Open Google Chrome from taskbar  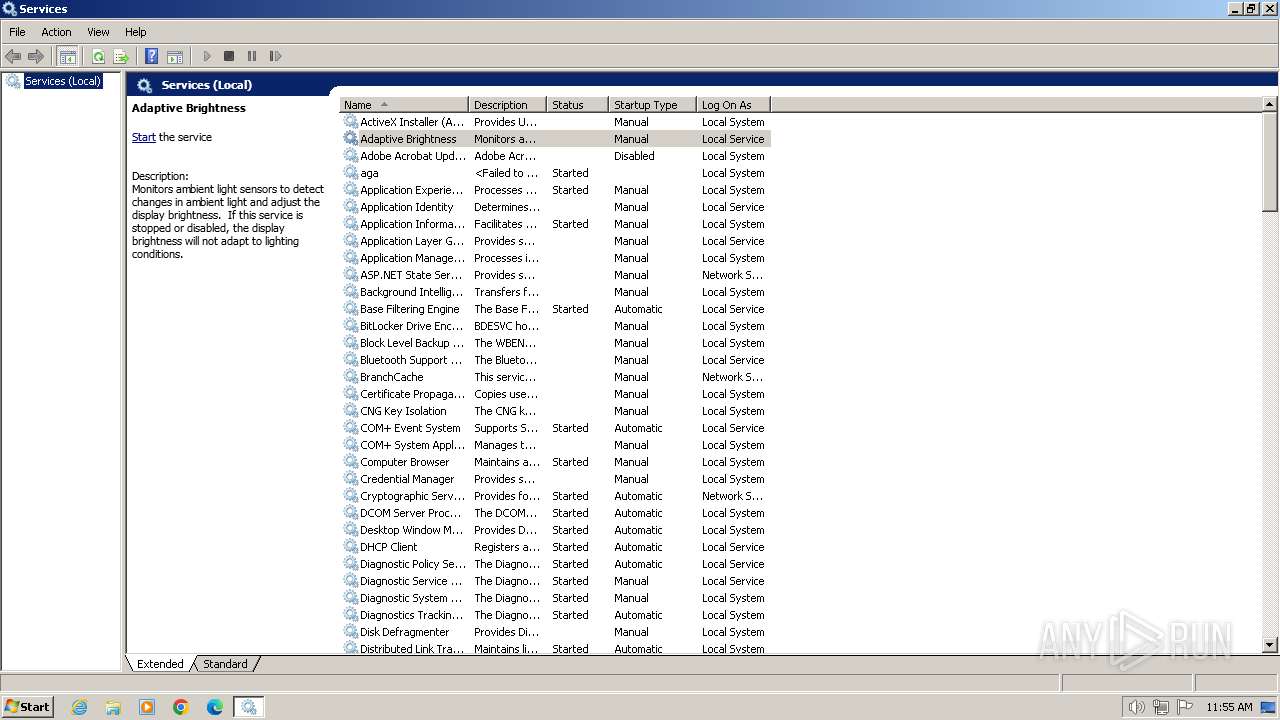[x=181, y=707]
